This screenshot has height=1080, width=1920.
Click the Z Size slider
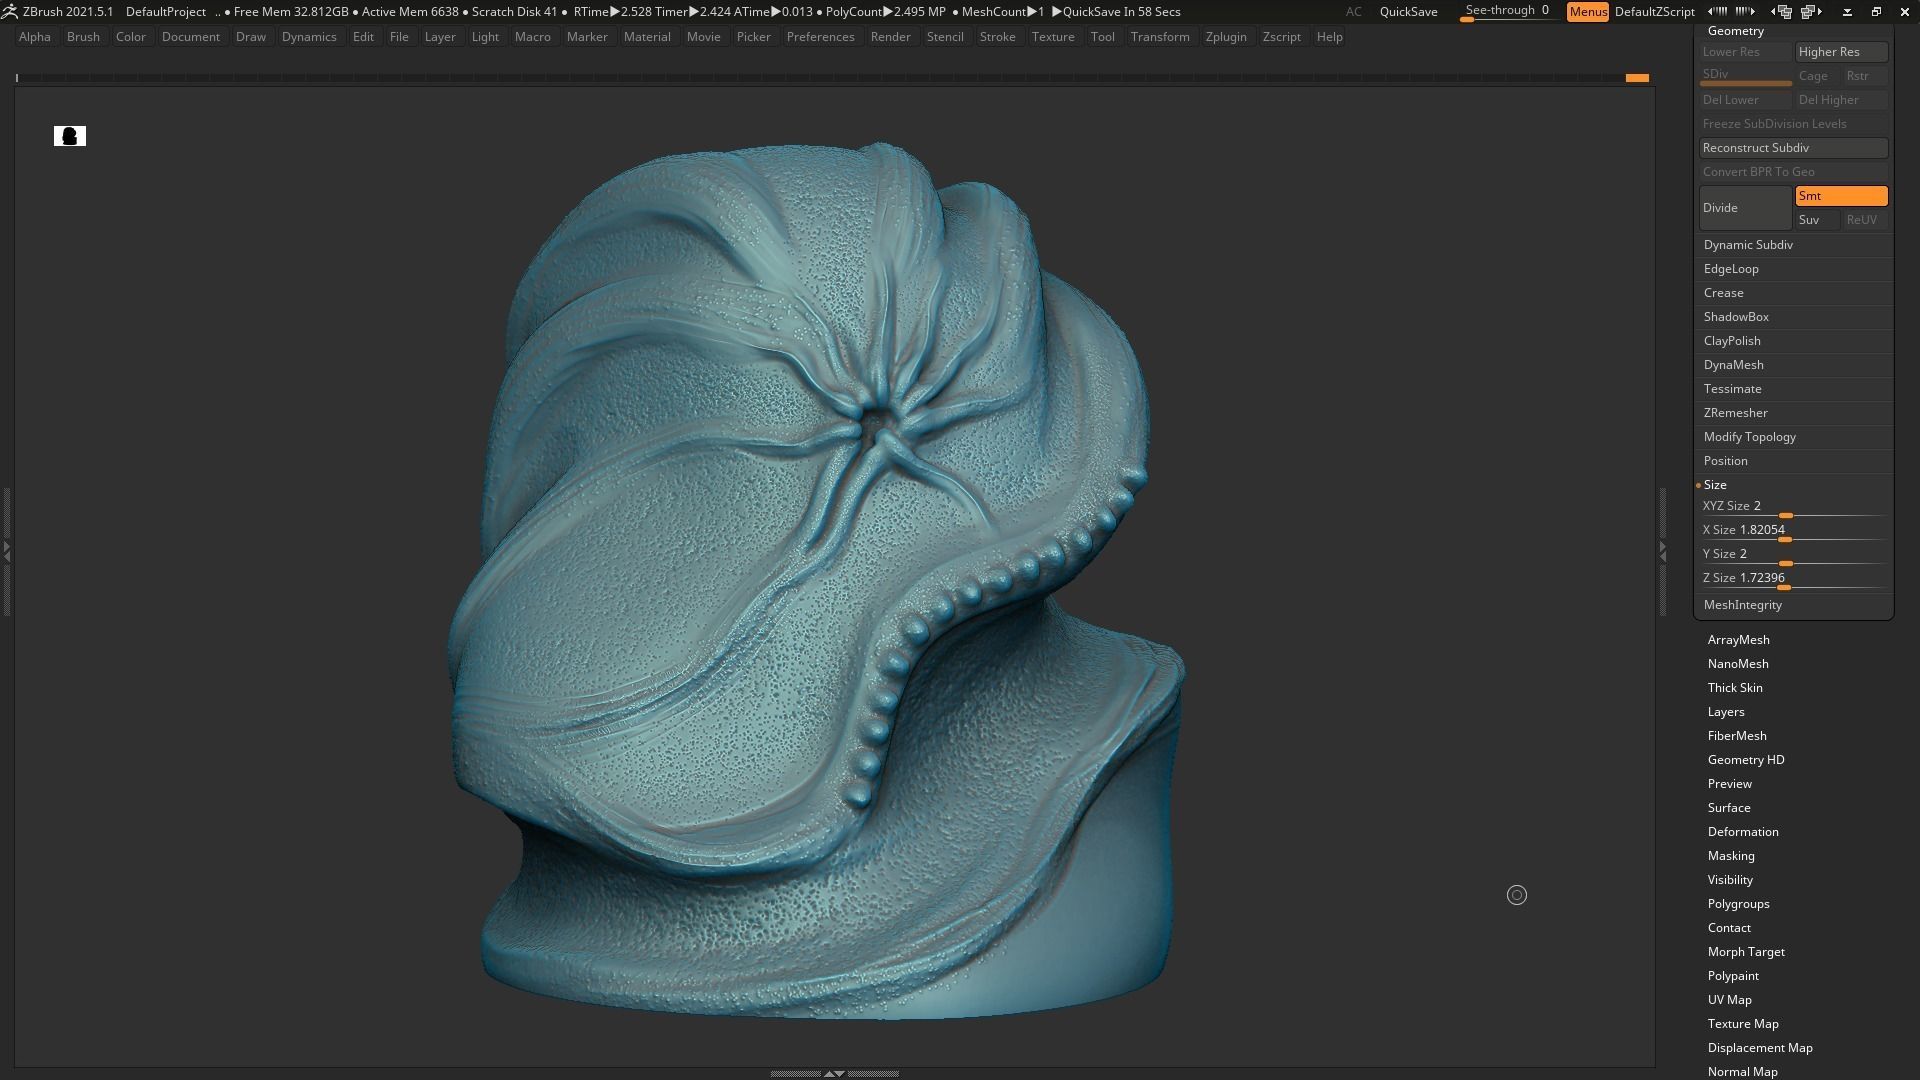tap(1793, 579)
